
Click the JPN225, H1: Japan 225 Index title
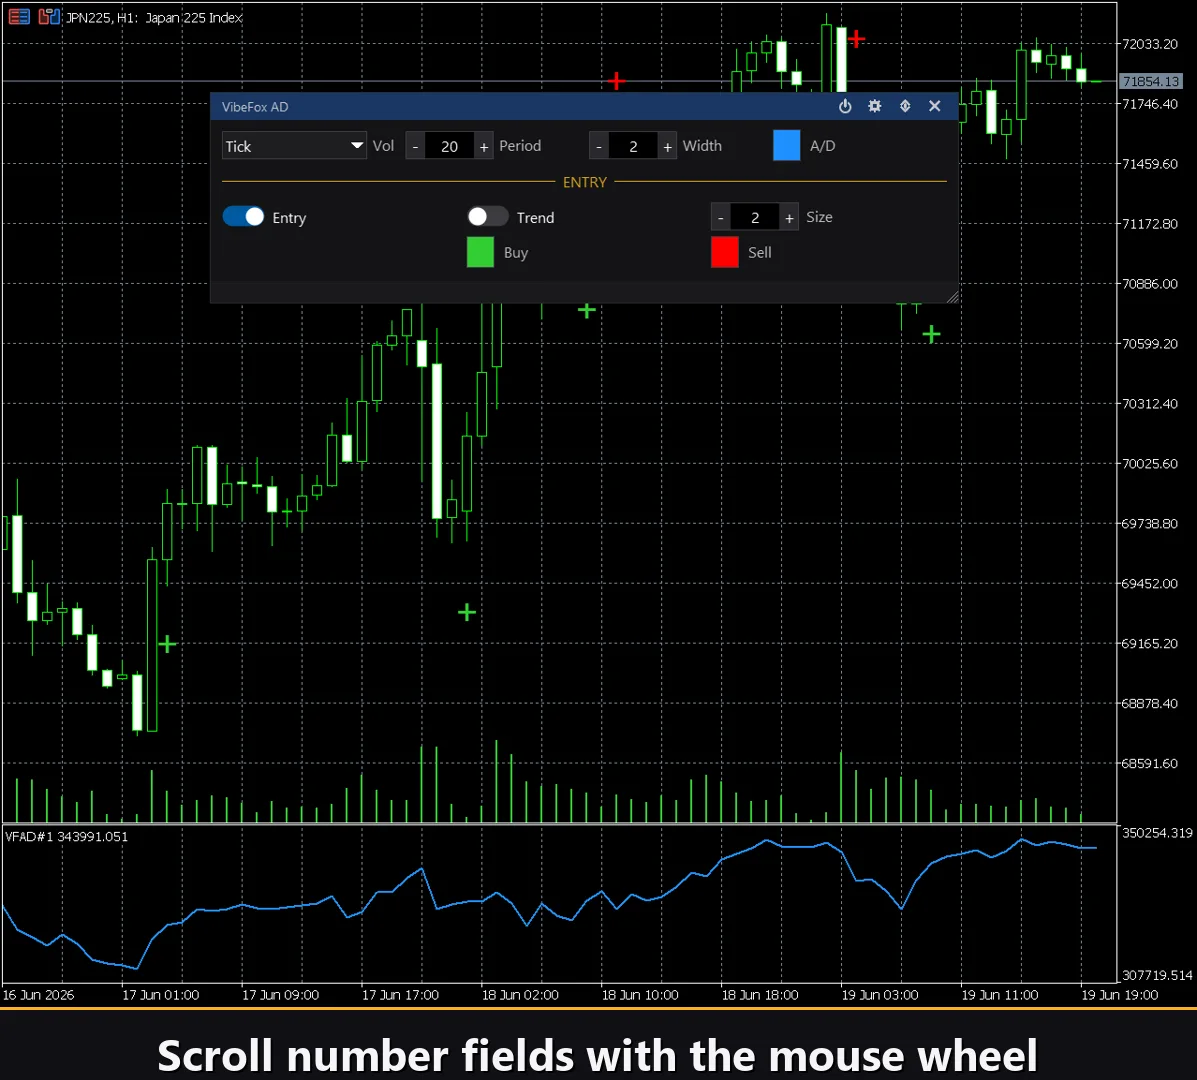click(154, 18)
